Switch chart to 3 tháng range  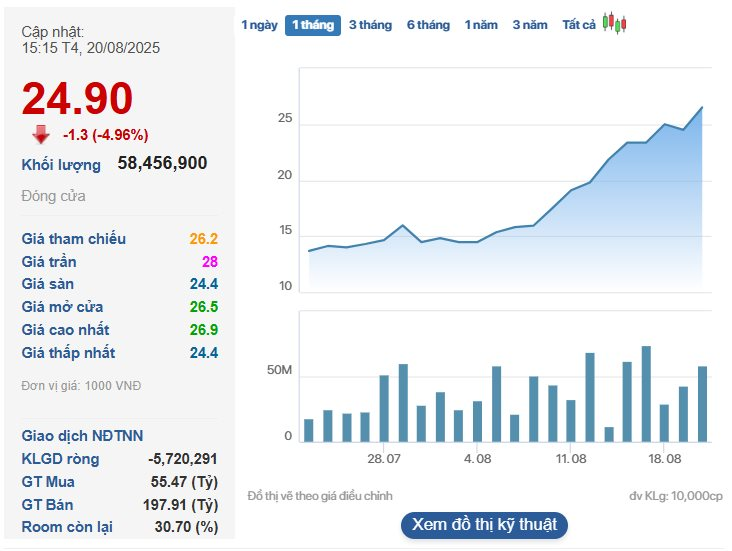[370, 25]
